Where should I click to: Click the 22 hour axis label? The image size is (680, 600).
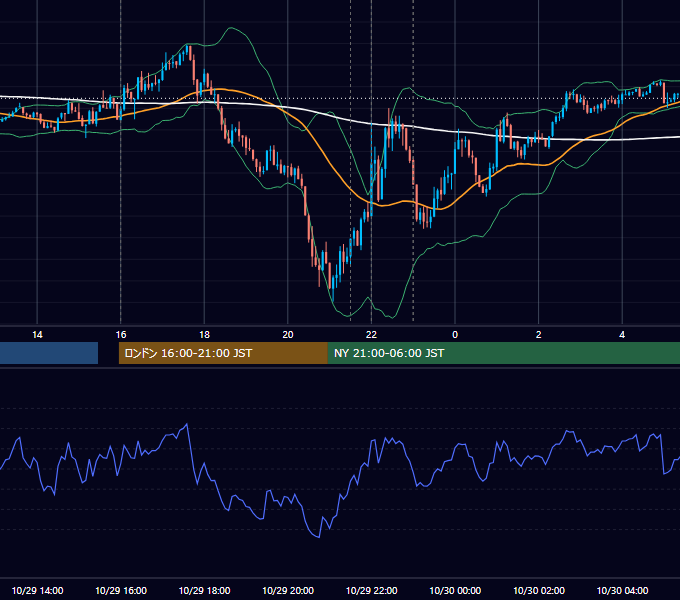tap(371, 335)
